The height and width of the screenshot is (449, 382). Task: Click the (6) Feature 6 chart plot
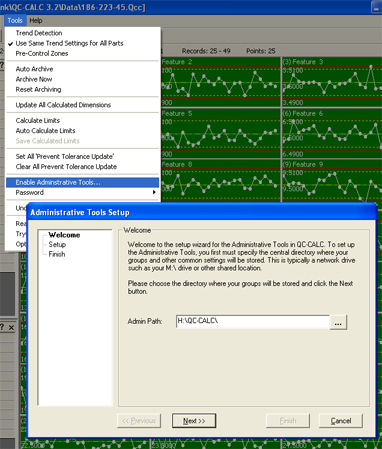tap(332, 134)
